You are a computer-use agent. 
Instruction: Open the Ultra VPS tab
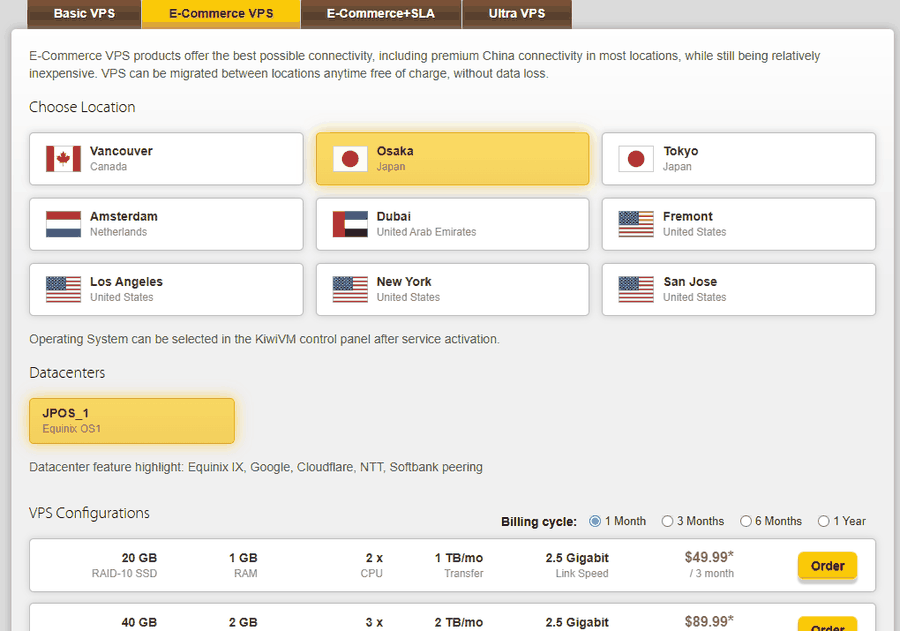(517, 13)
